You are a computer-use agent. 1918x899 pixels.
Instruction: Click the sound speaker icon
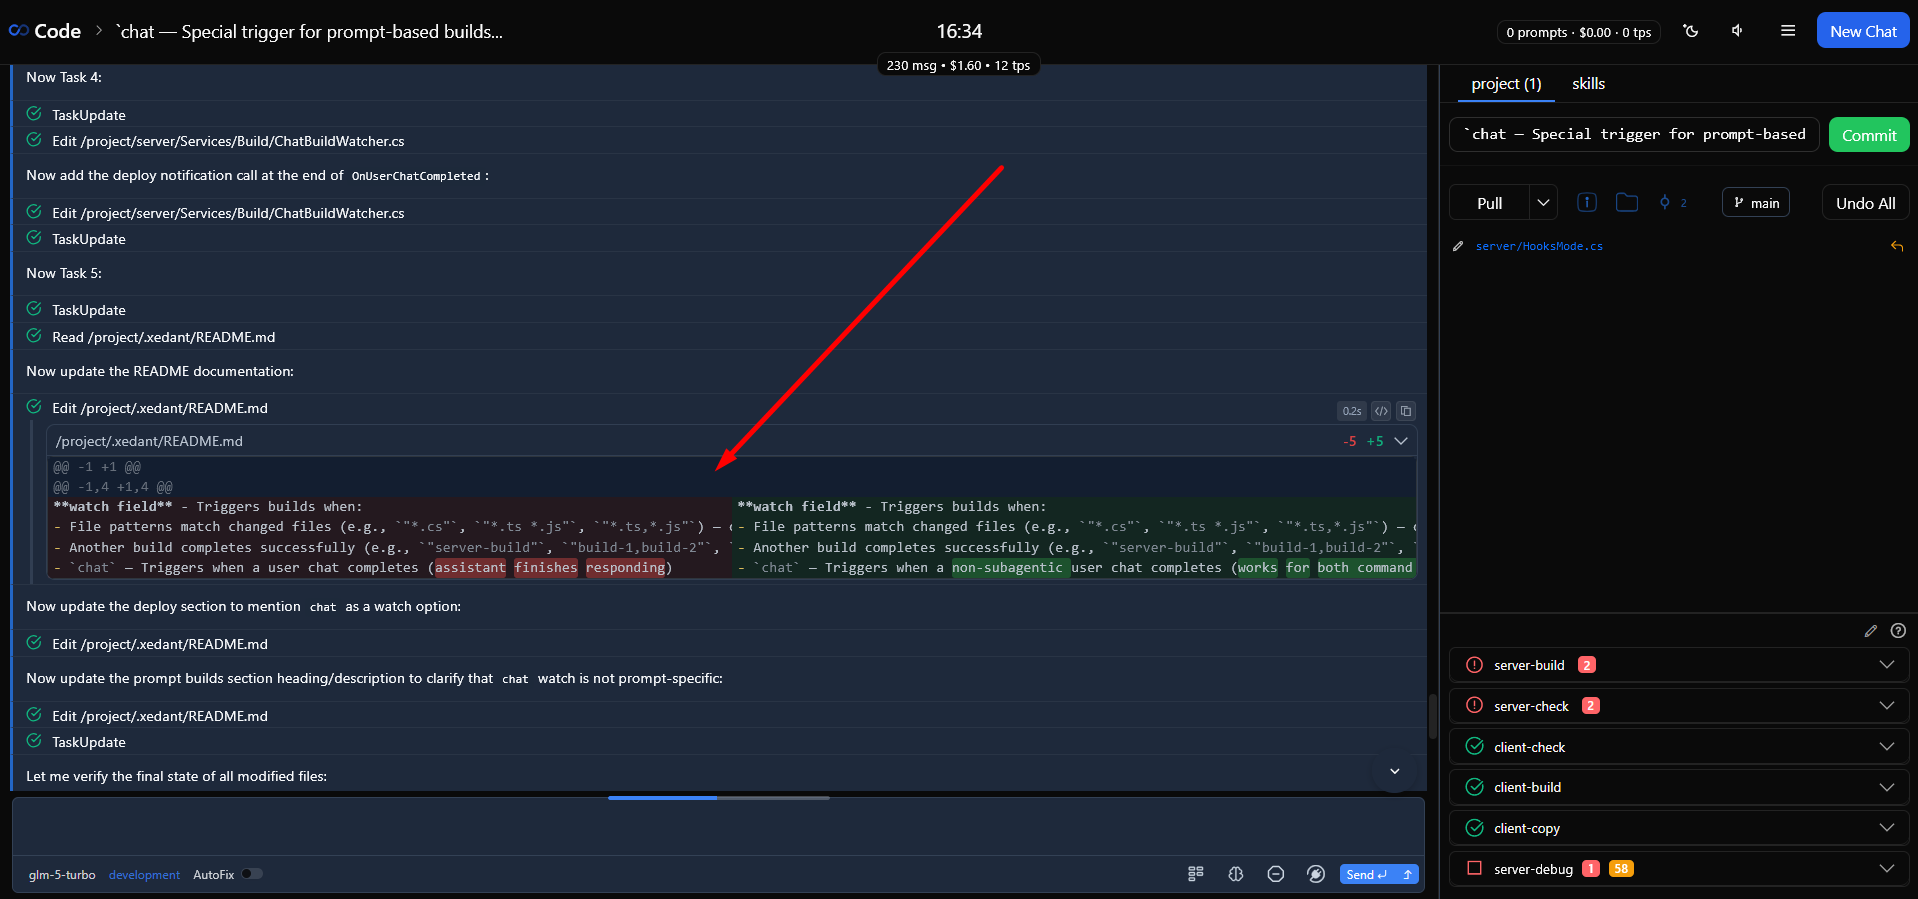pyautogui.click(x=1738, y=31)
